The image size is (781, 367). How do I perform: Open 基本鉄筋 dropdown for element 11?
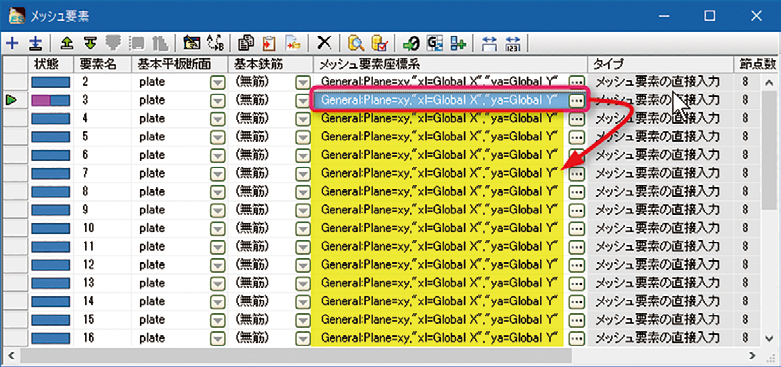click(302, 246)
